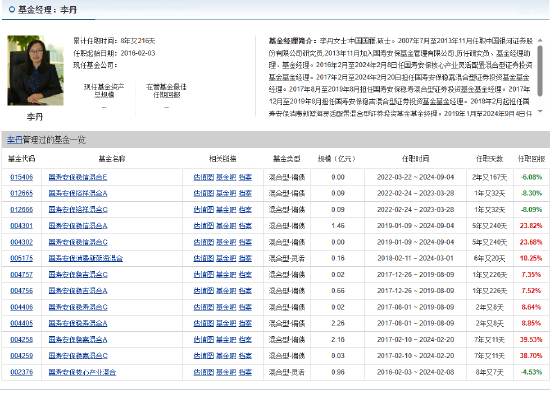Click tenure days 7年又11天 in row 004258
The height and width of the screenshot is (394, 550).
pos(490,340)
